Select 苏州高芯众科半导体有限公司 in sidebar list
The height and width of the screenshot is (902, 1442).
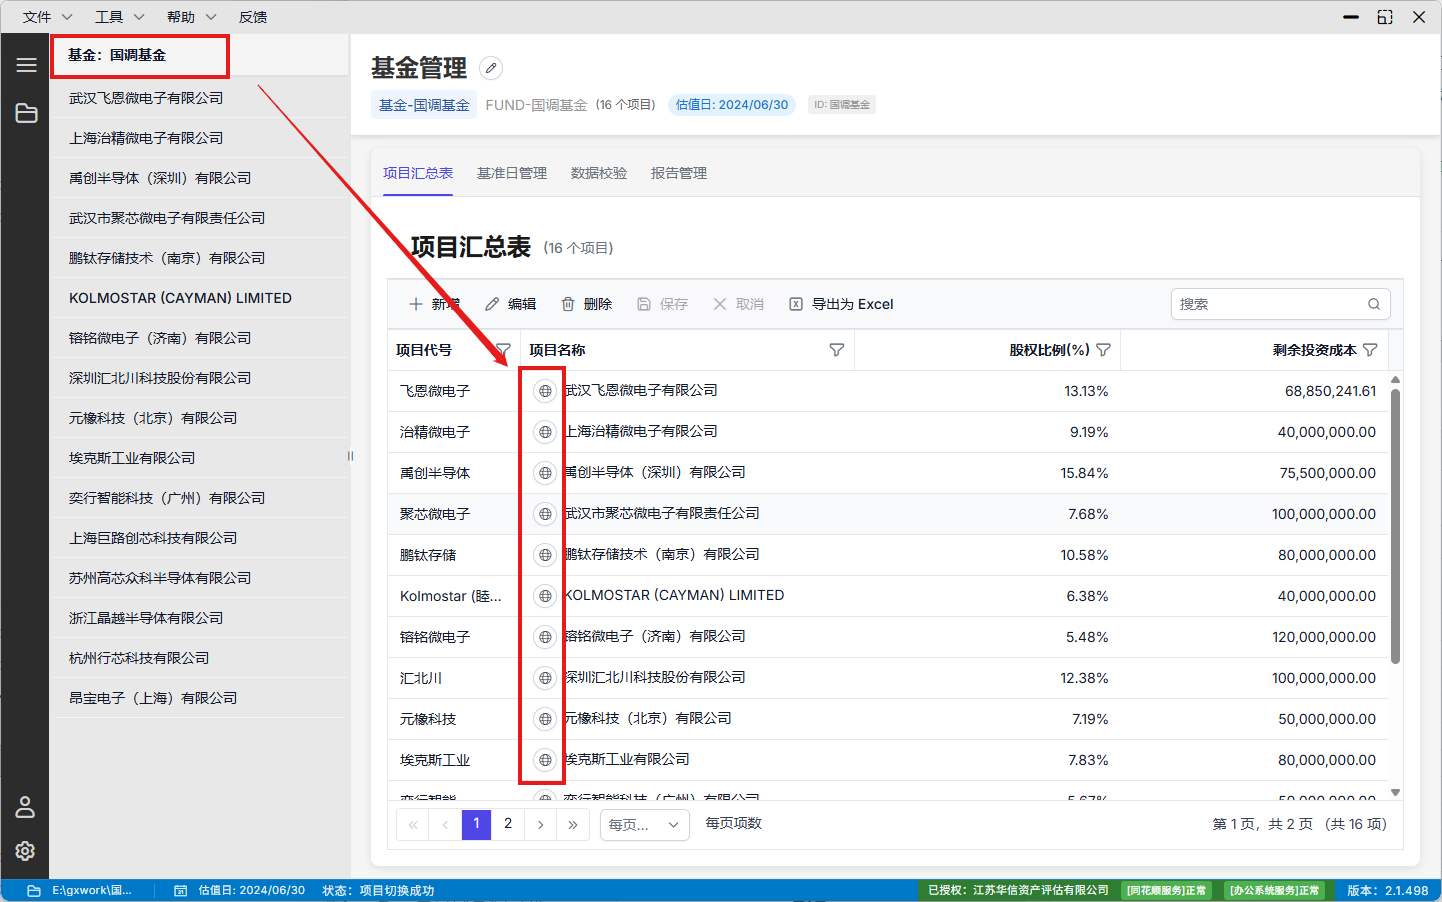point(200,578)
